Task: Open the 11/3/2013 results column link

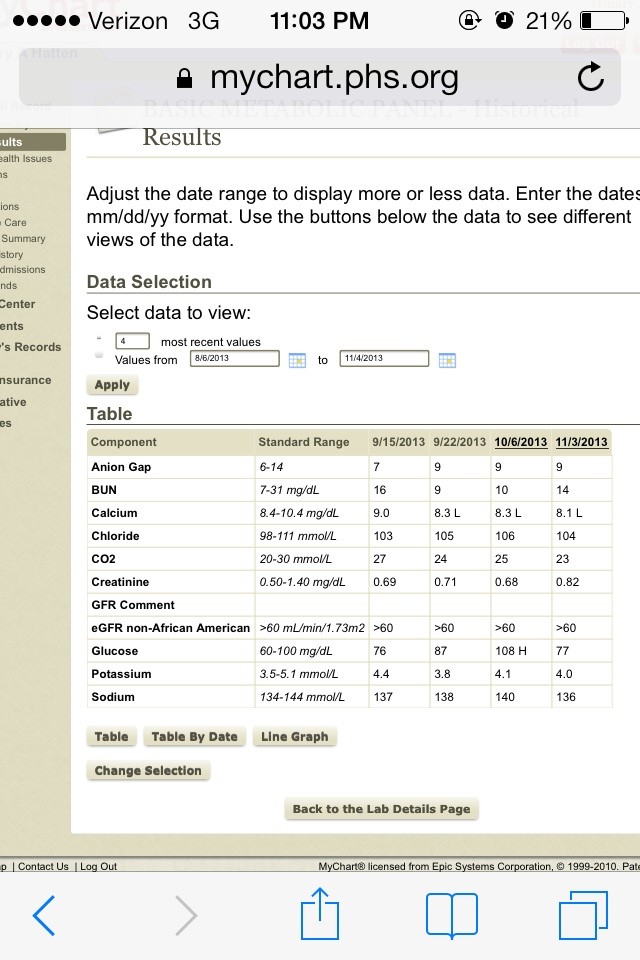Action: 581,442
